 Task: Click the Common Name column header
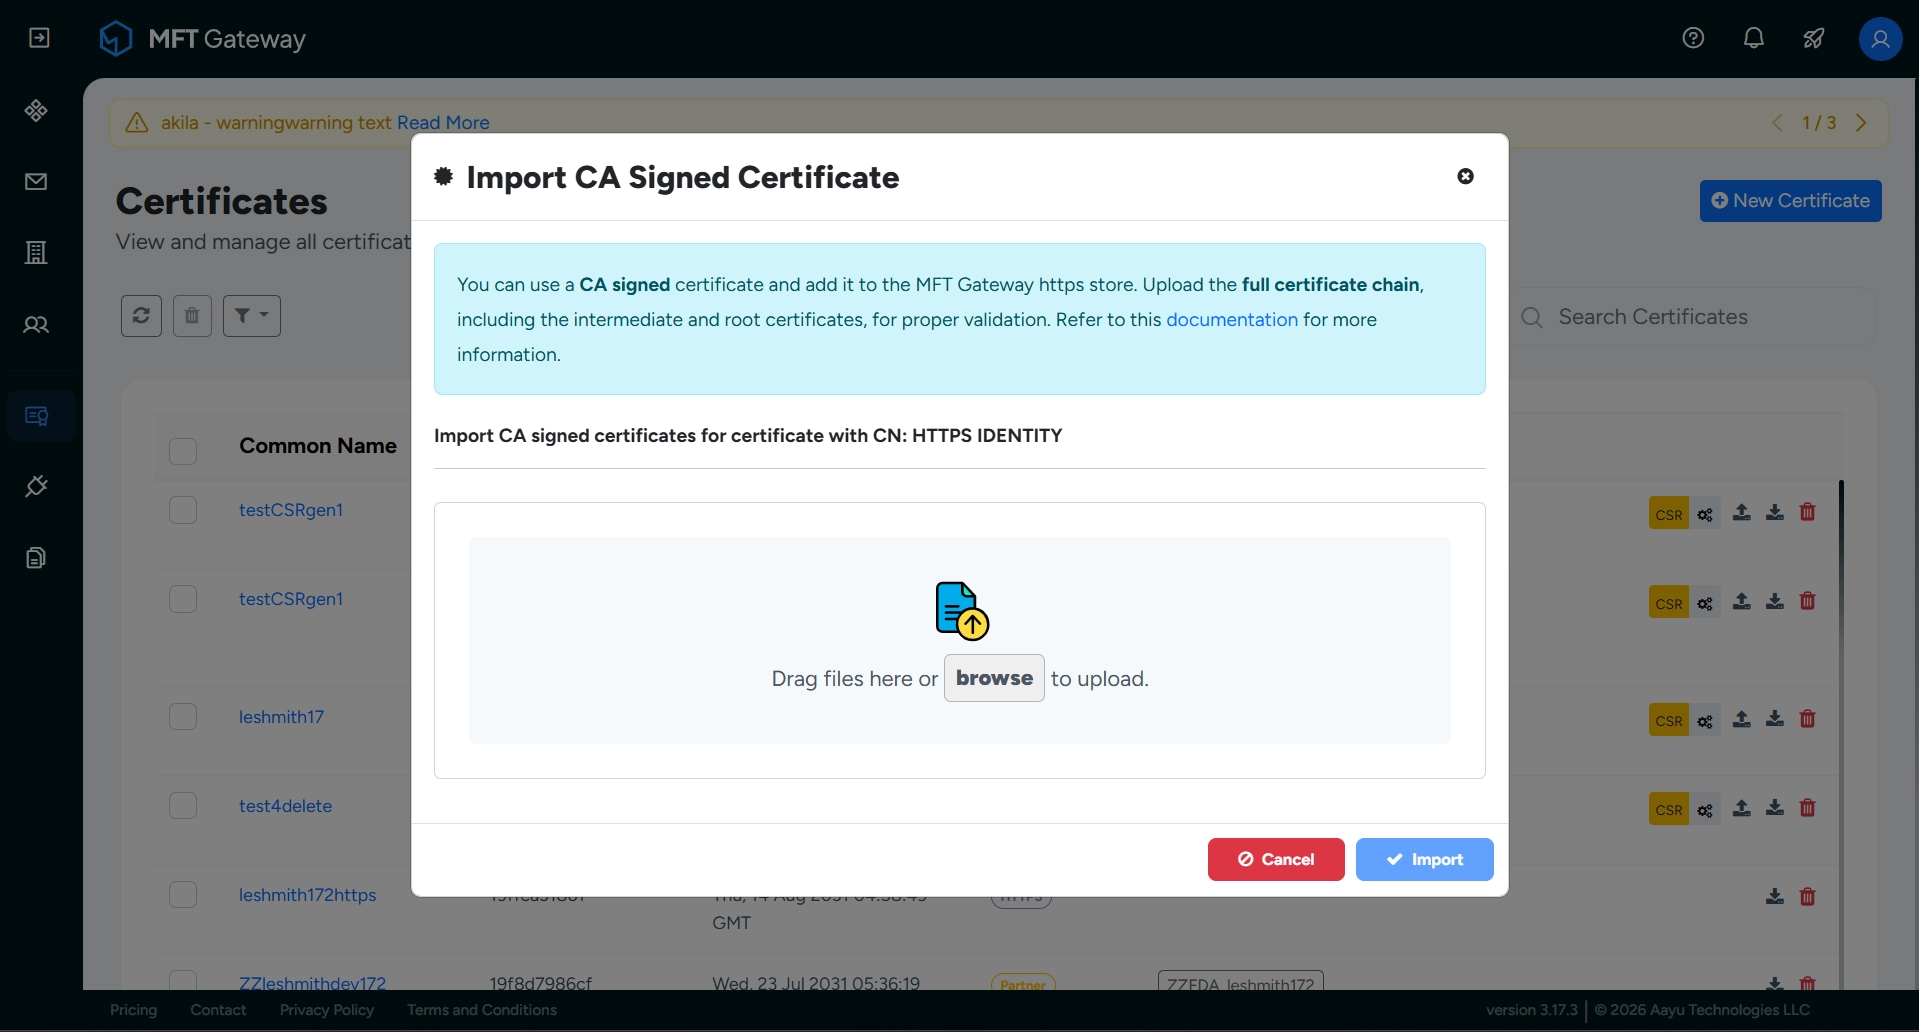click(318, 446)
